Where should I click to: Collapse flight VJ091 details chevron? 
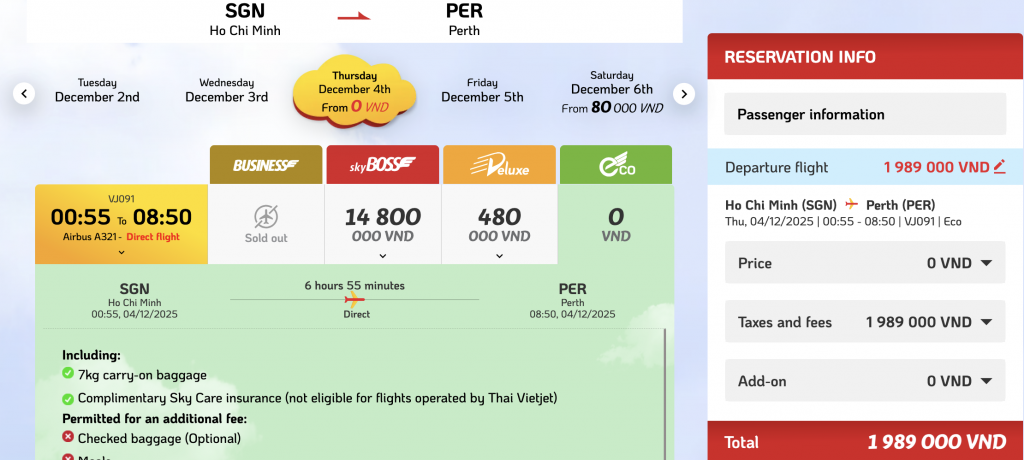(121, 253)
